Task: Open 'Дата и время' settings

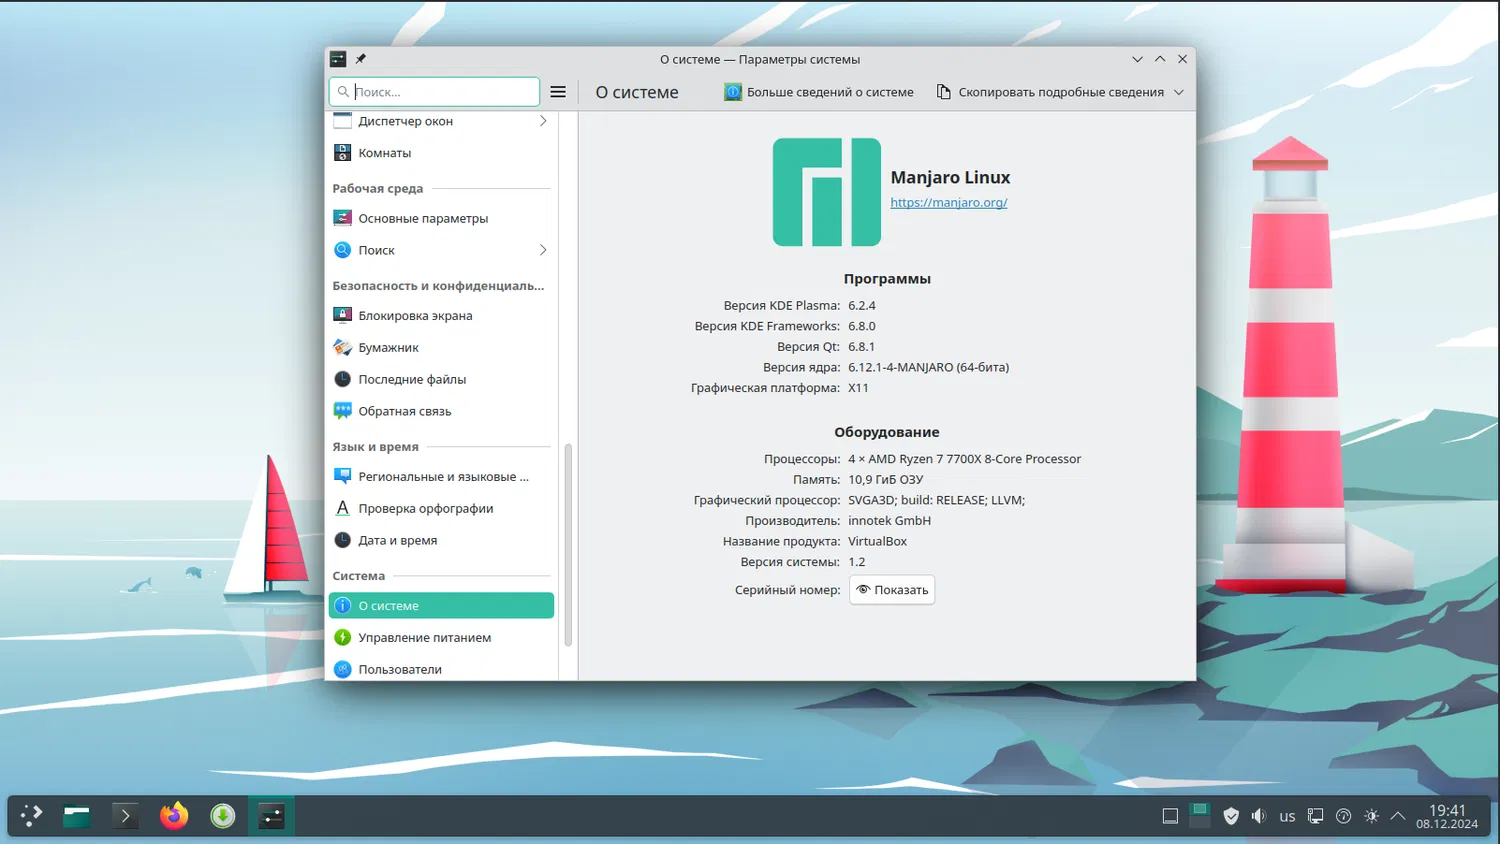Action: pyautogui.click(x=441, y=540)
